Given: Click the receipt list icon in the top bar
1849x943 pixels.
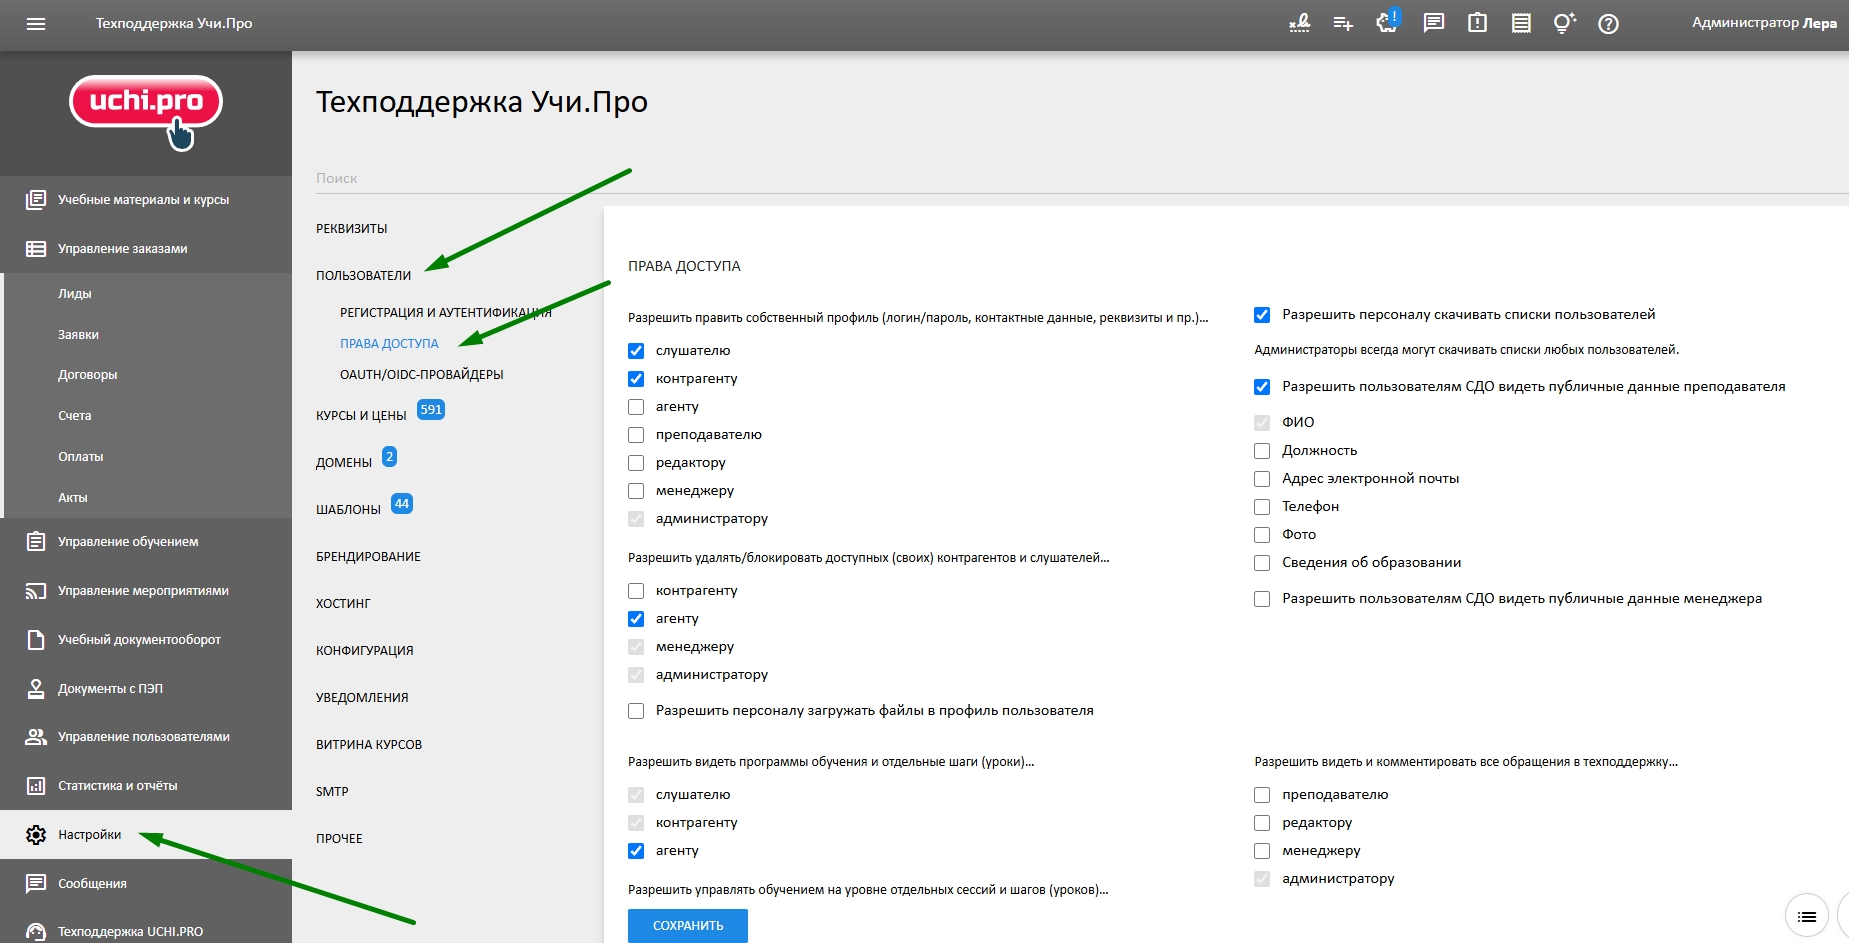Looking at the screenshot, I should 1521,23.
